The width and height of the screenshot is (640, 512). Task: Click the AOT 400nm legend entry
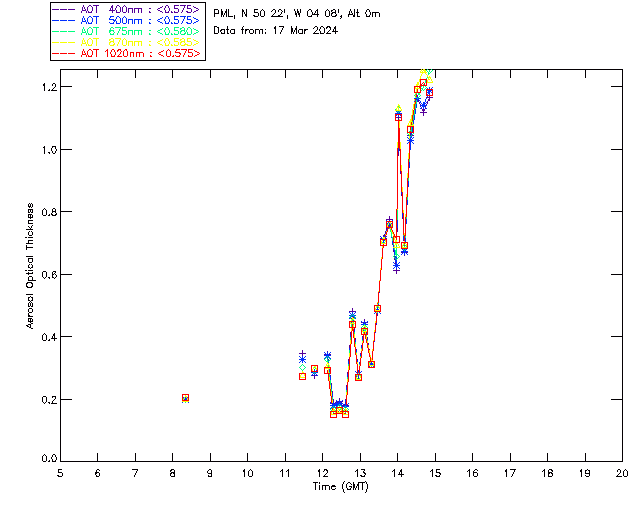126,9
